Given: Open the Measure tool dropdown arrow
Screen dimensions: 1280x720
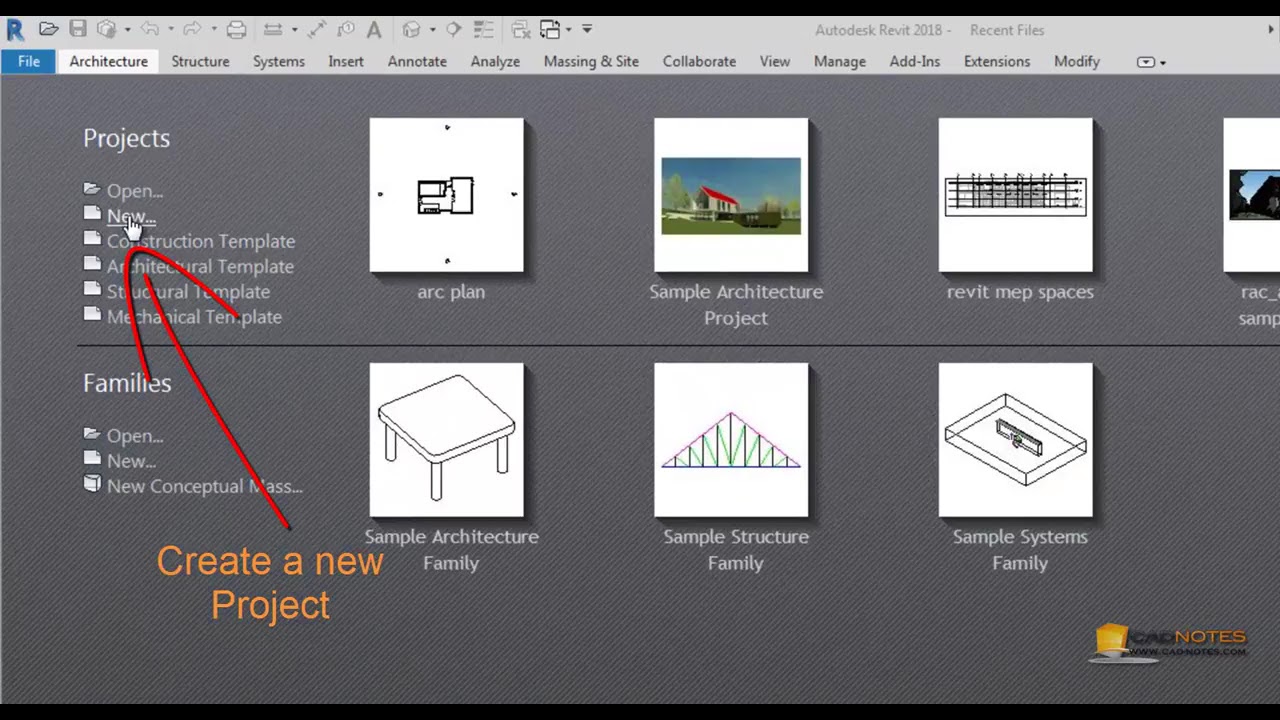Looking at the screenshot, I should [x=294, y=30].
